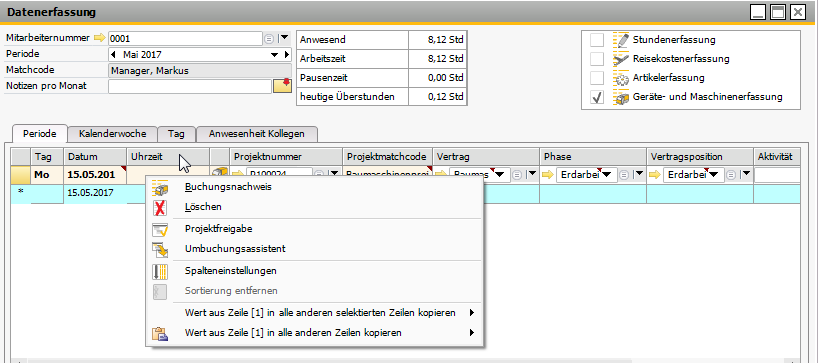The width and height of the screenshot is (818, 363).
Task: Open the Mitarbeiternummer selection list circle icon
Action: pos(269,39)
